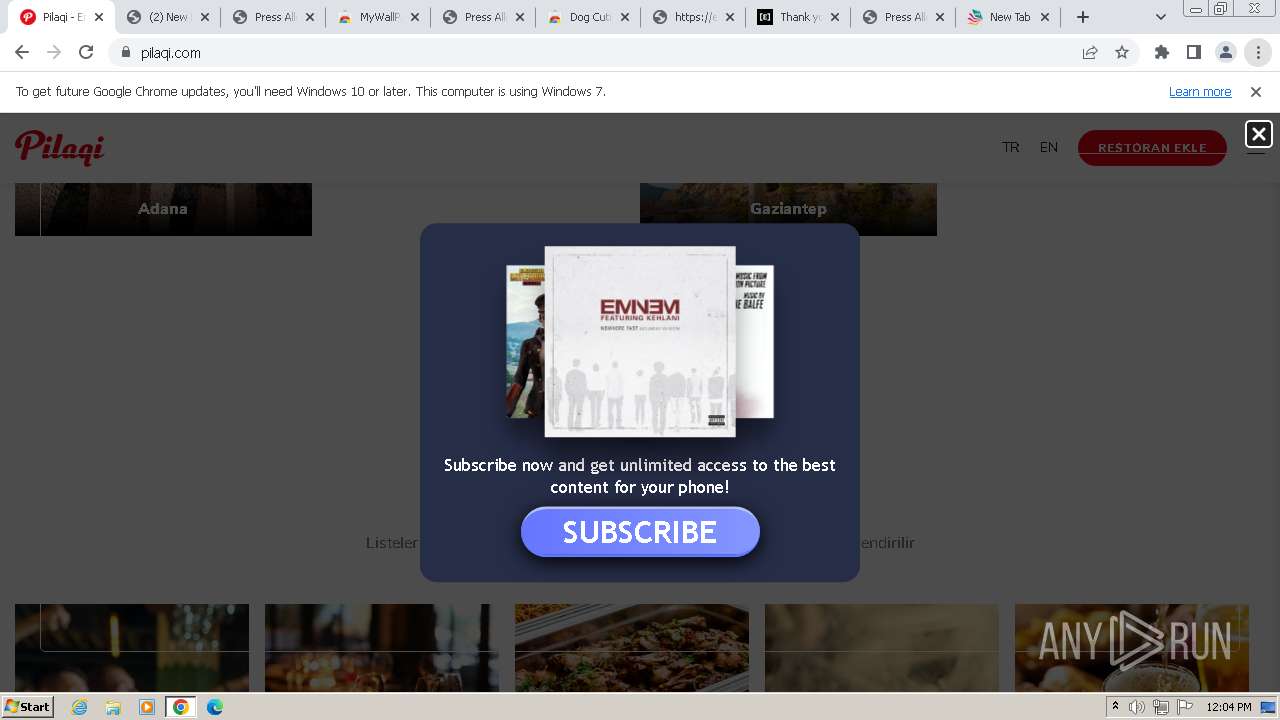Screen dimensions: 1280x720
Task: Open the grilled food restaurant thumbnail
Action: click(x=632, y=647)
